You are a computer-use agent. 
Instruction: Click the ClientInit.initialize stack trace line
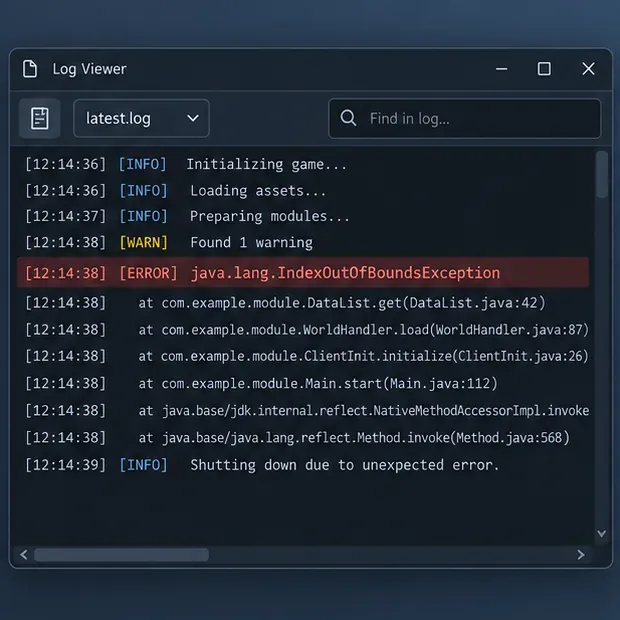tap(307, 356)
